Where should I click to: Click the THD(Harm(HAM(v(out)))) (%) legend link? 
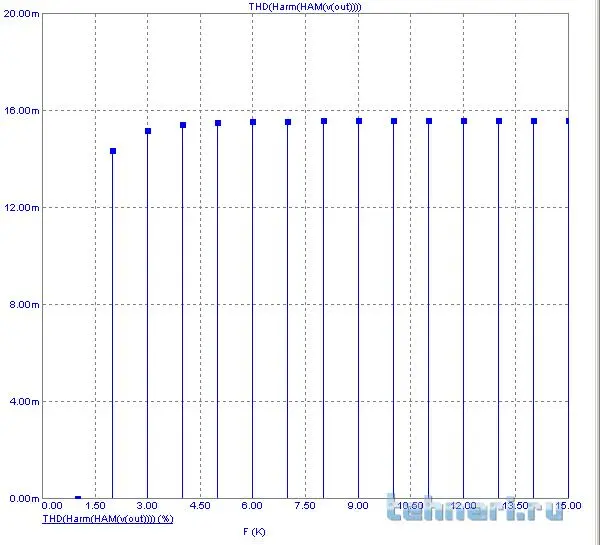coord(108,519)
